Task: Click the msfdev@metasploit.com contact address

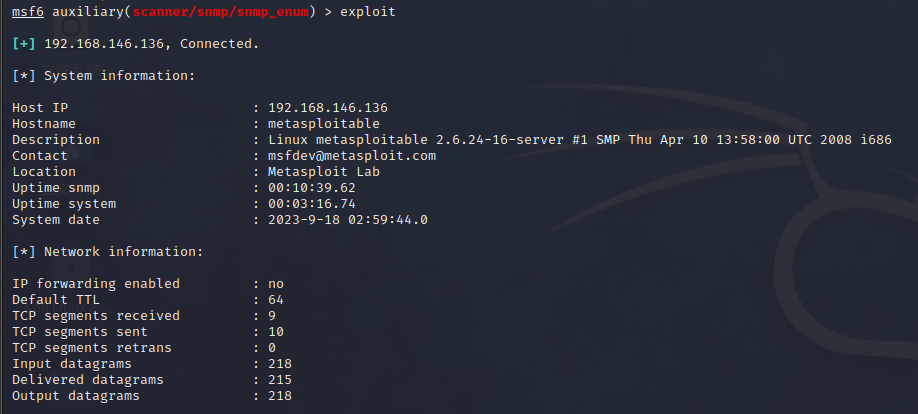Action: (x=352, y=156)
